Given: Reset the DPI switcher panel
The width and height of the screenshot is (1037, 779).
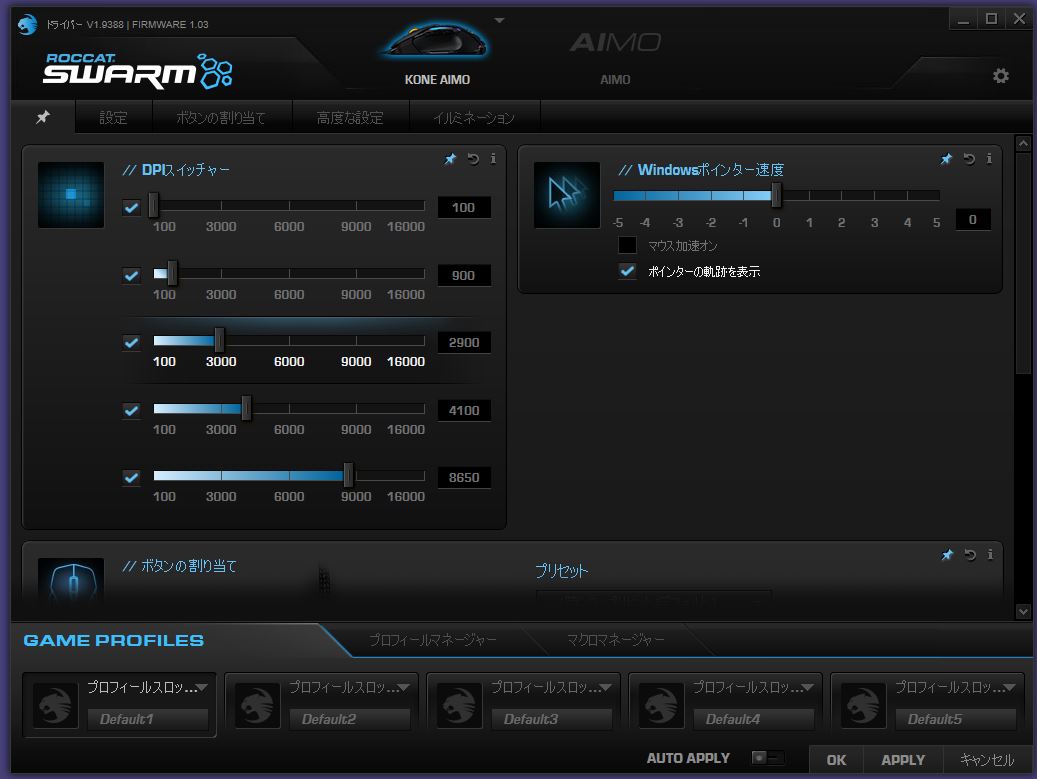Looking at the screenshot, I should [x=473, y=159].
